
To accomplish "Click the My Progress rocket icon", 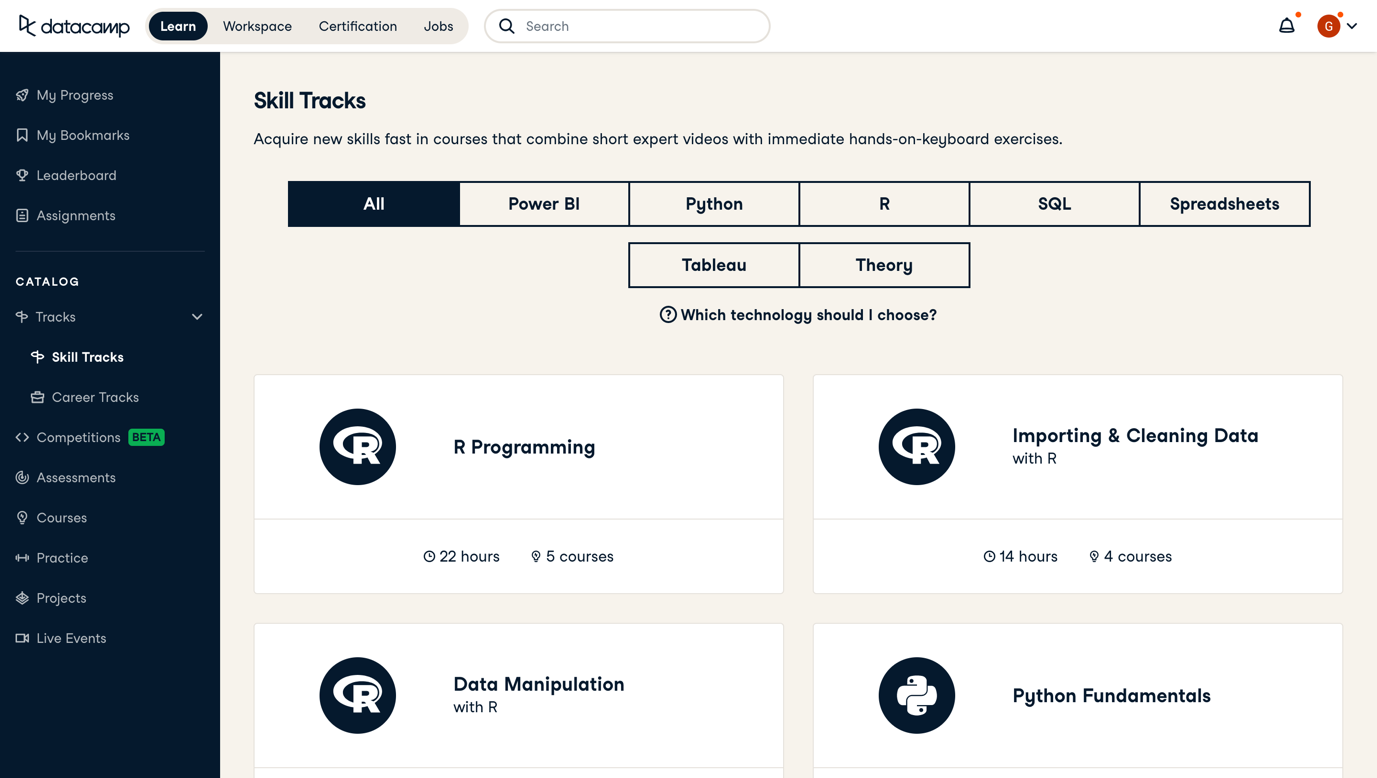I will coord(22,95).
